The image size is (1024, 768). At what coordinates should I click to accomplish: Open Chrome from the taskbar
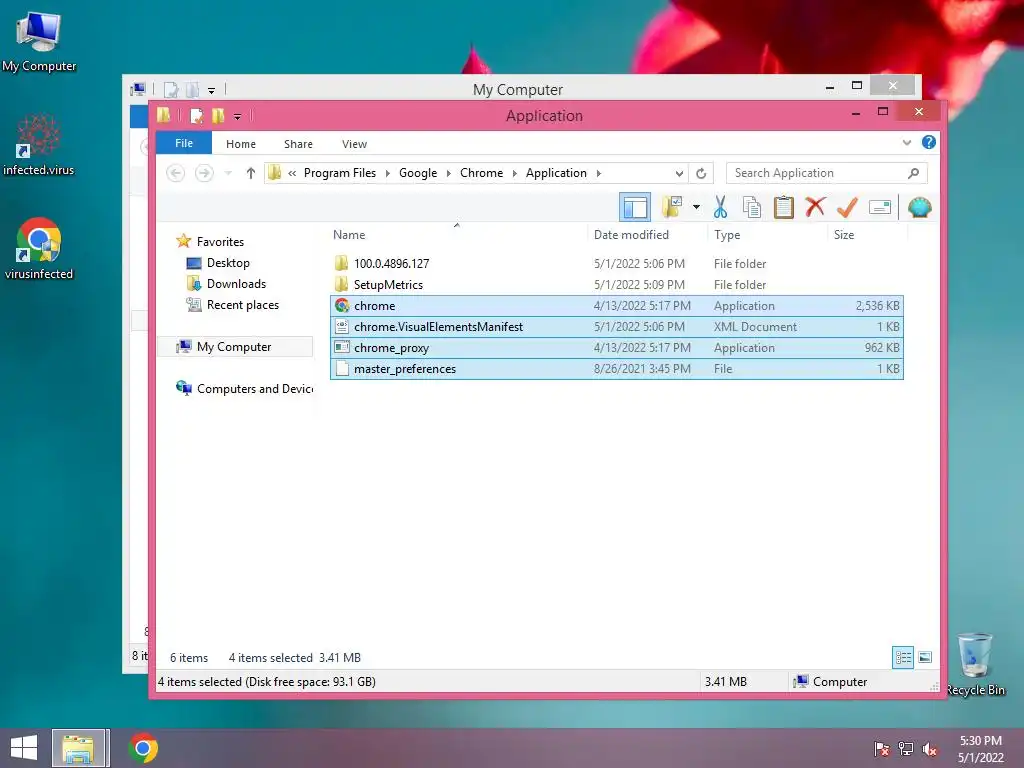(x=143, y=748)
